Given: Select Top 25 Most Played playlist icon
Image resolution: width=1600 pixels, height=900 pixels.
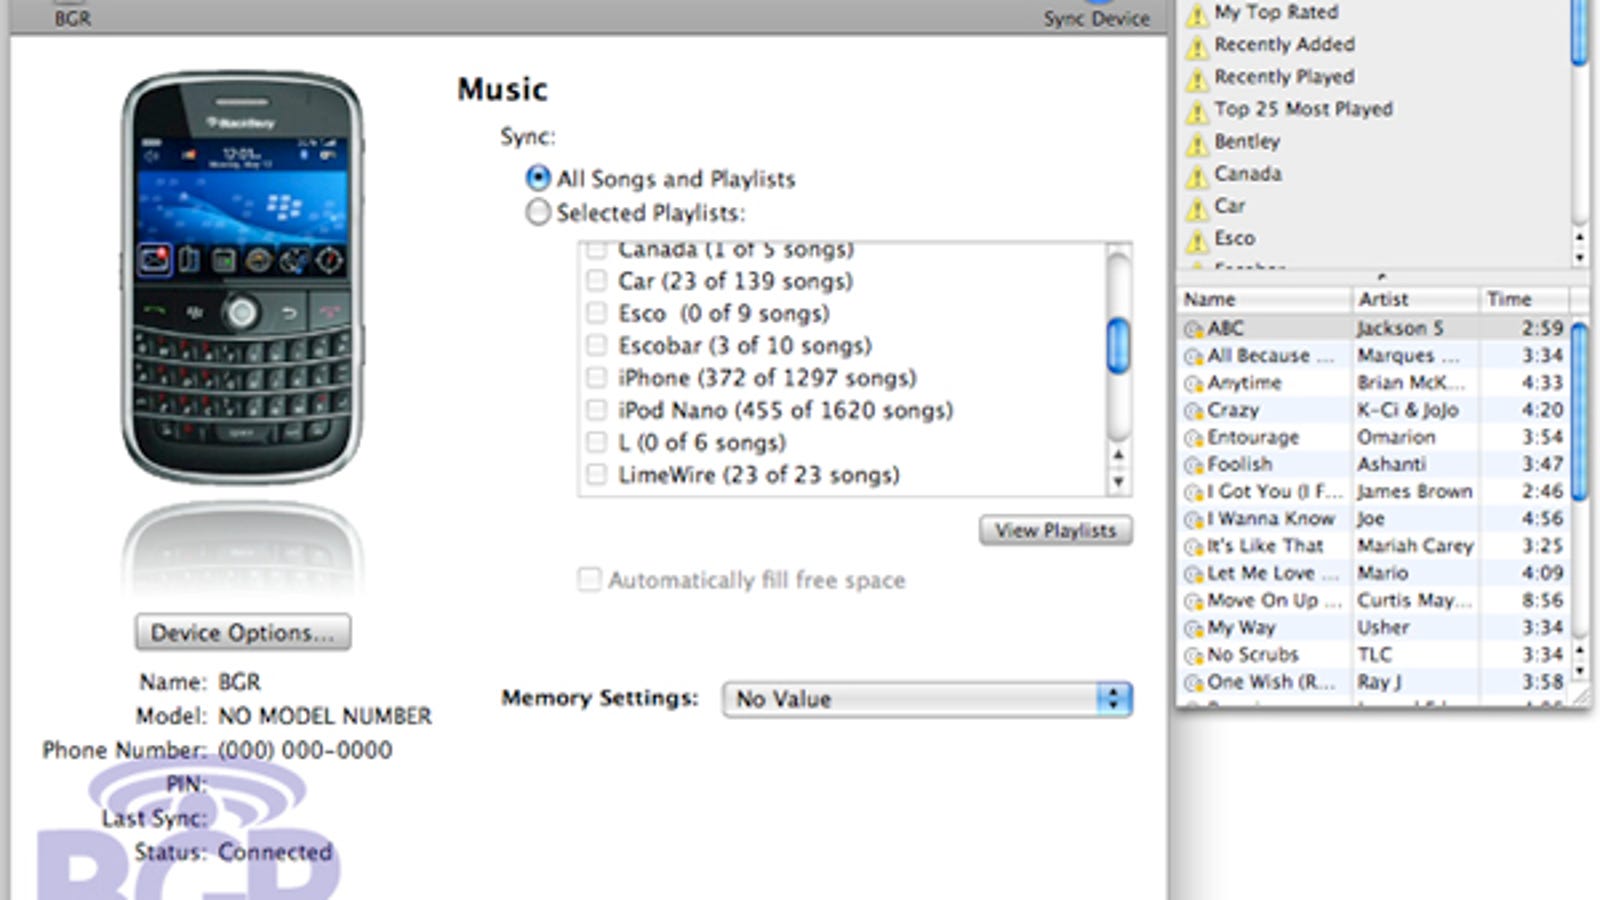Looking at the screenshot, I should coord(1196,111).
